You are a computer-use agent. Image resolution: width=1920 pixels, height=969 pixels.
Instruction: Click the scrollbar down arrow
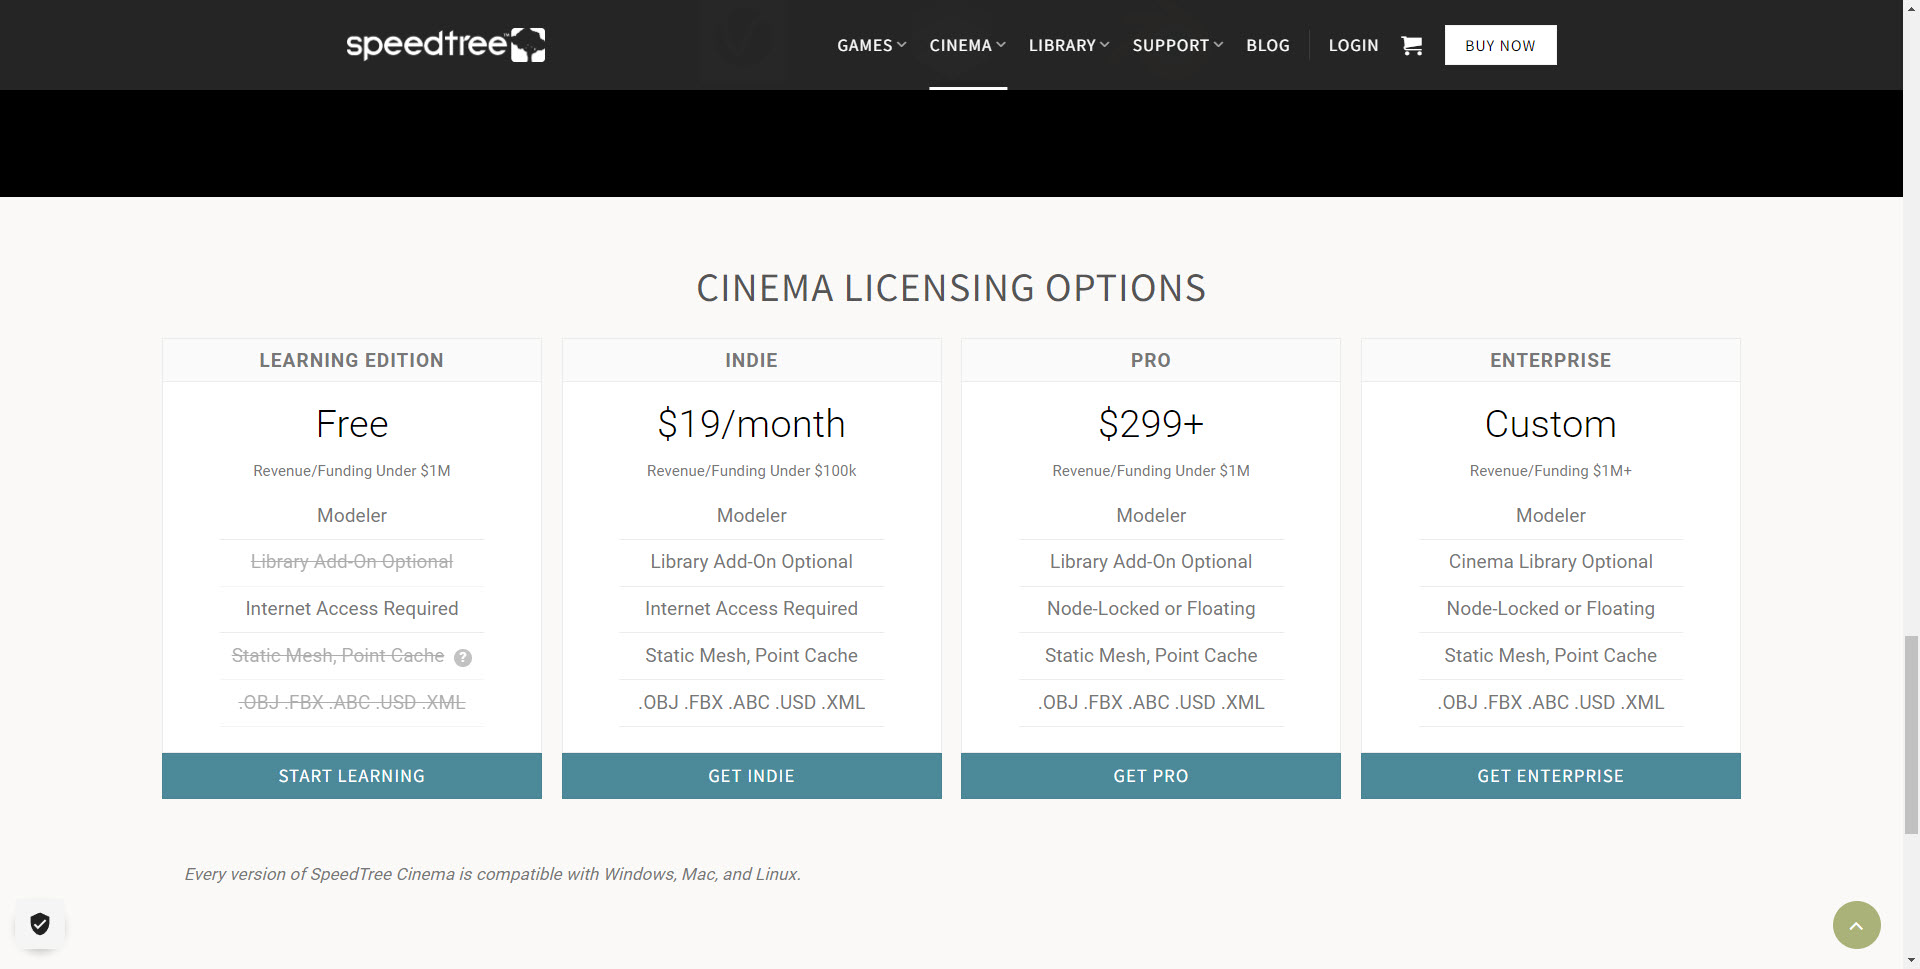[x=1911, y=960]
